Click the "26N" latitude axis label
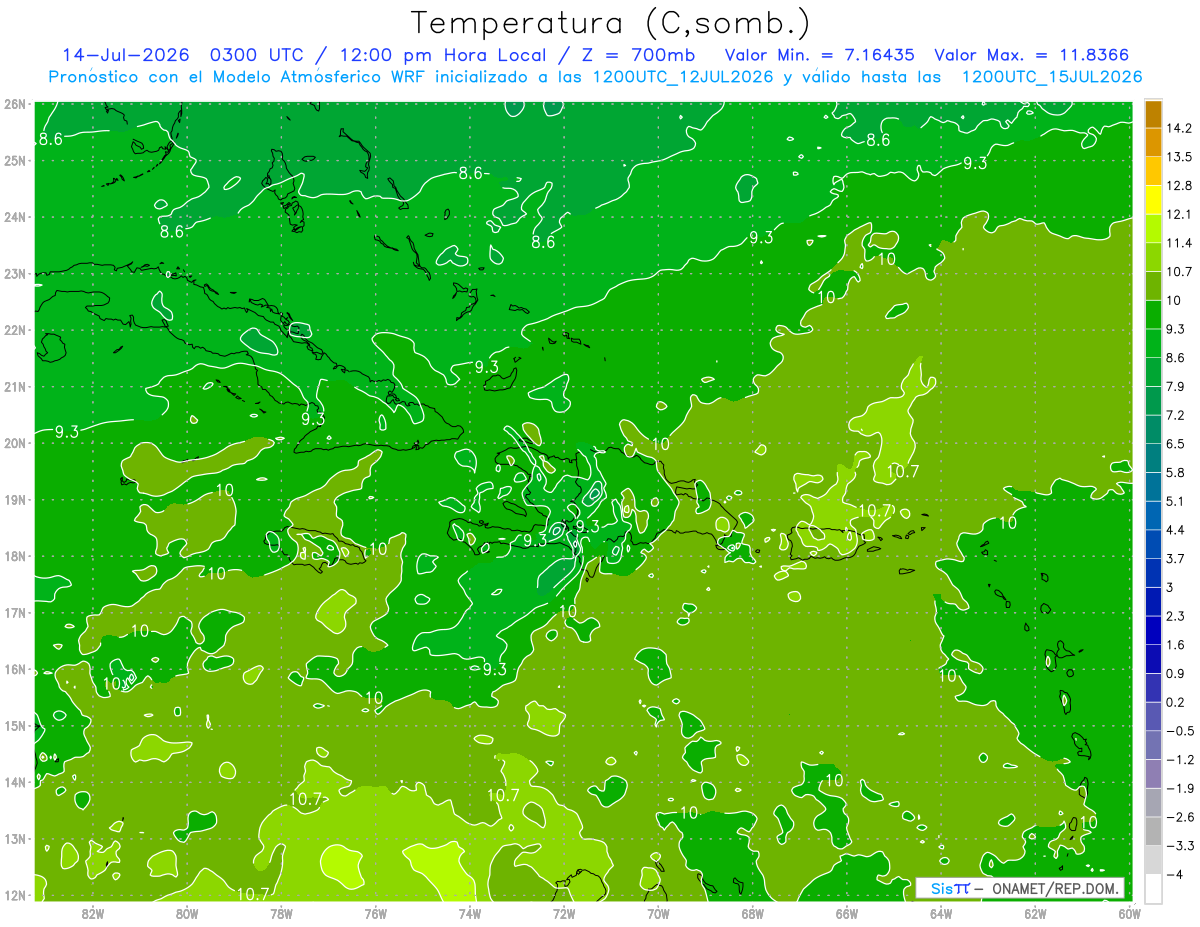This screenshot has width=1200, height=927. (15, 104)
